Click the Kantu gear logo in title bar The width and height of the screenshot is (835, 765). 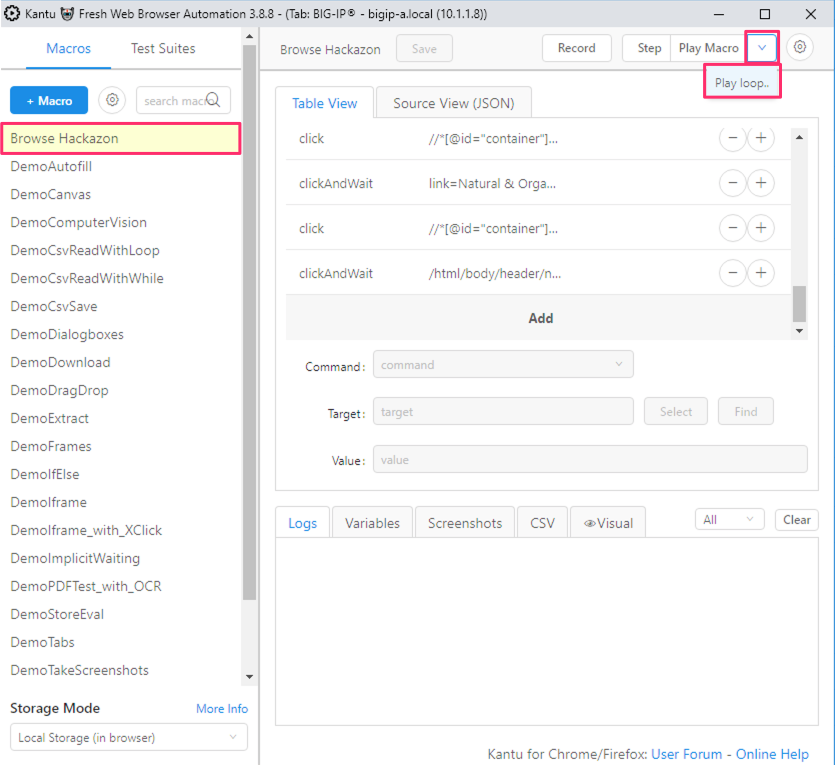[x=12, y=13]
